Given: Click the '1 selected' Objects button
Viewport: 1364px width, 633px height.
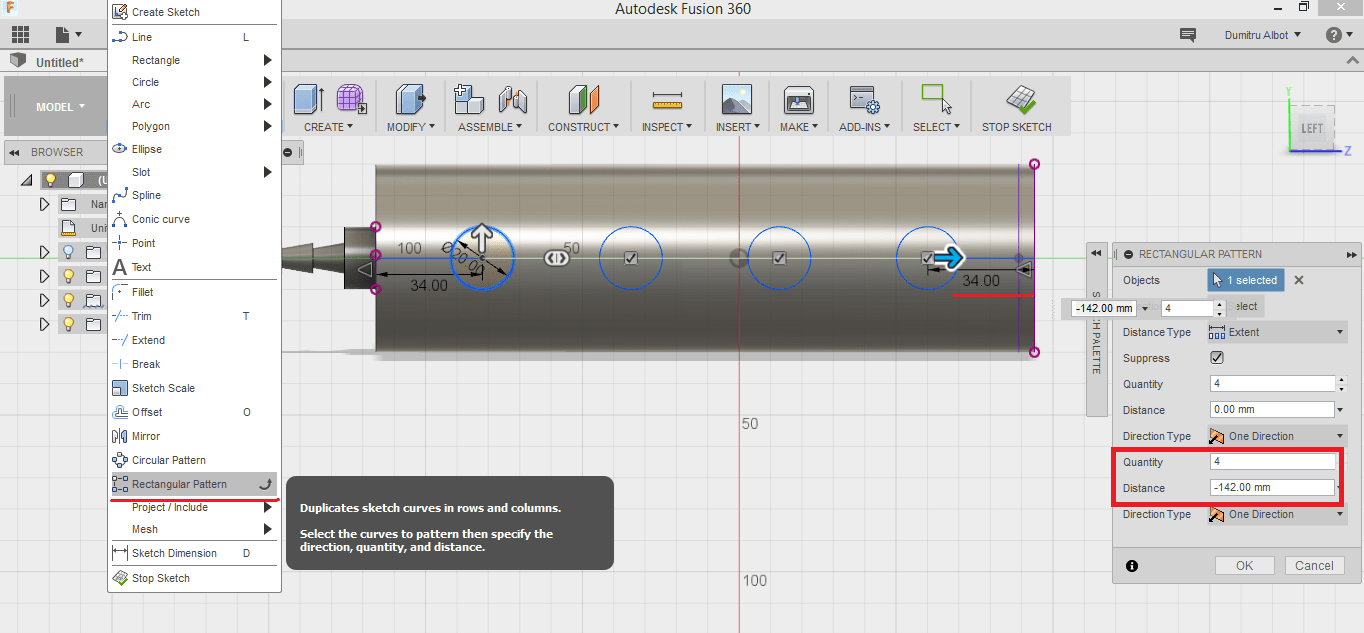Looking at the screenshot, I should [1246, 280].
